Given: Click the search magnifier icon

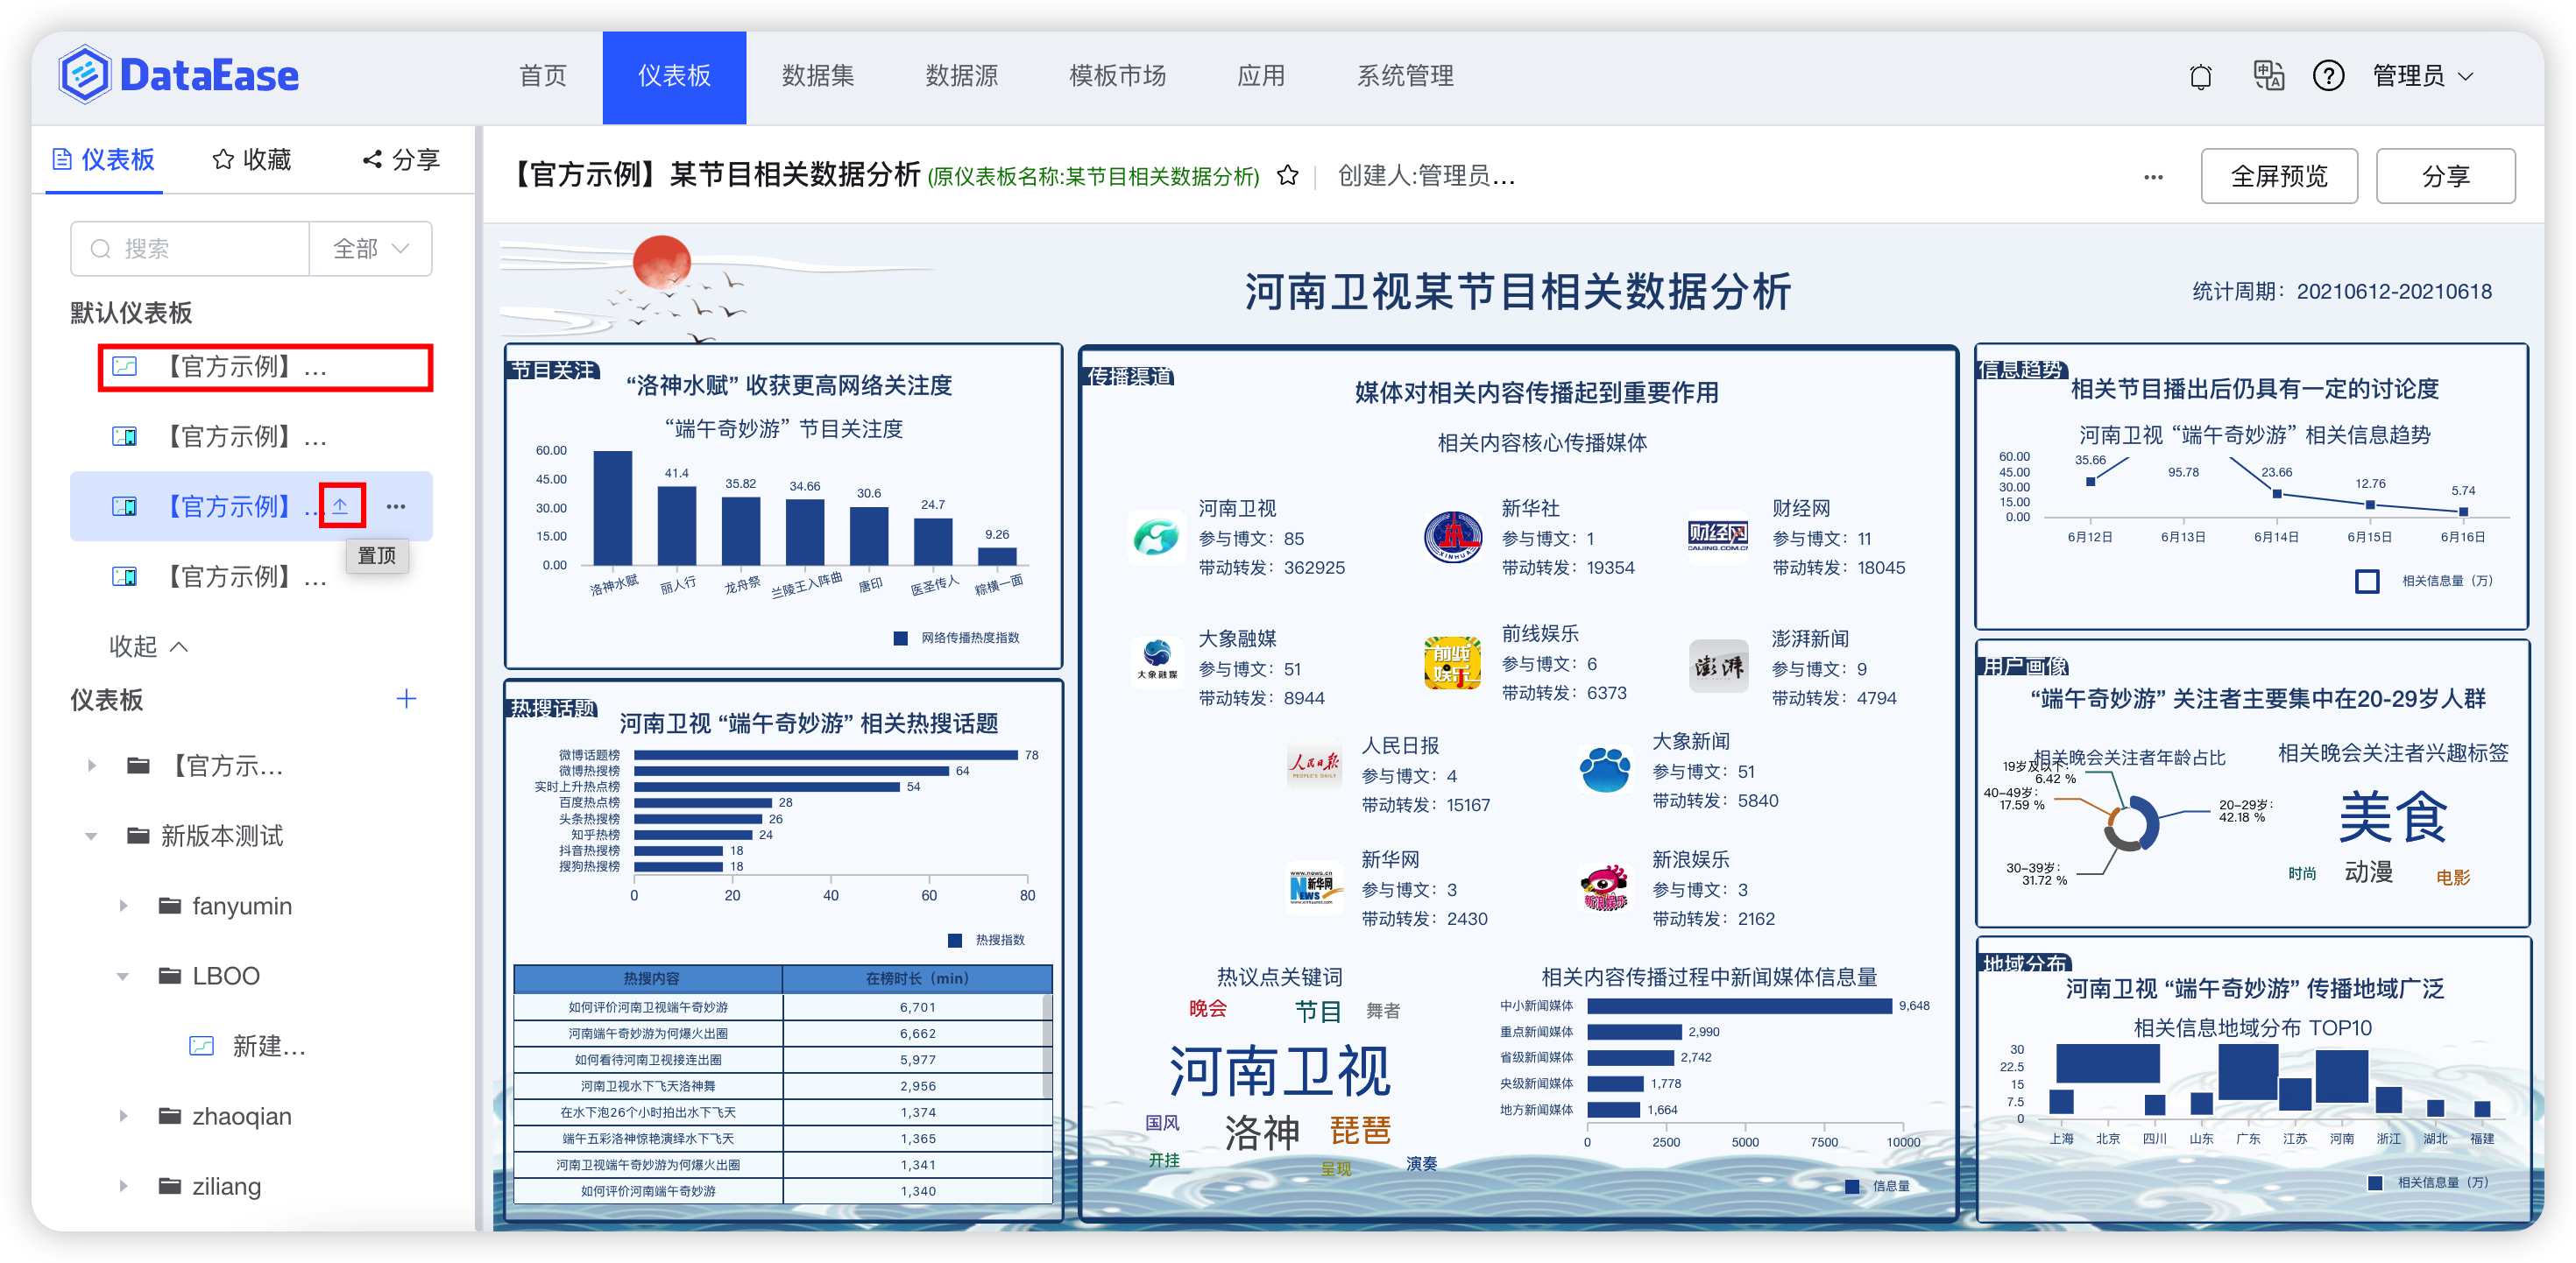Looking at the screenshot, I should click(100, 249).
